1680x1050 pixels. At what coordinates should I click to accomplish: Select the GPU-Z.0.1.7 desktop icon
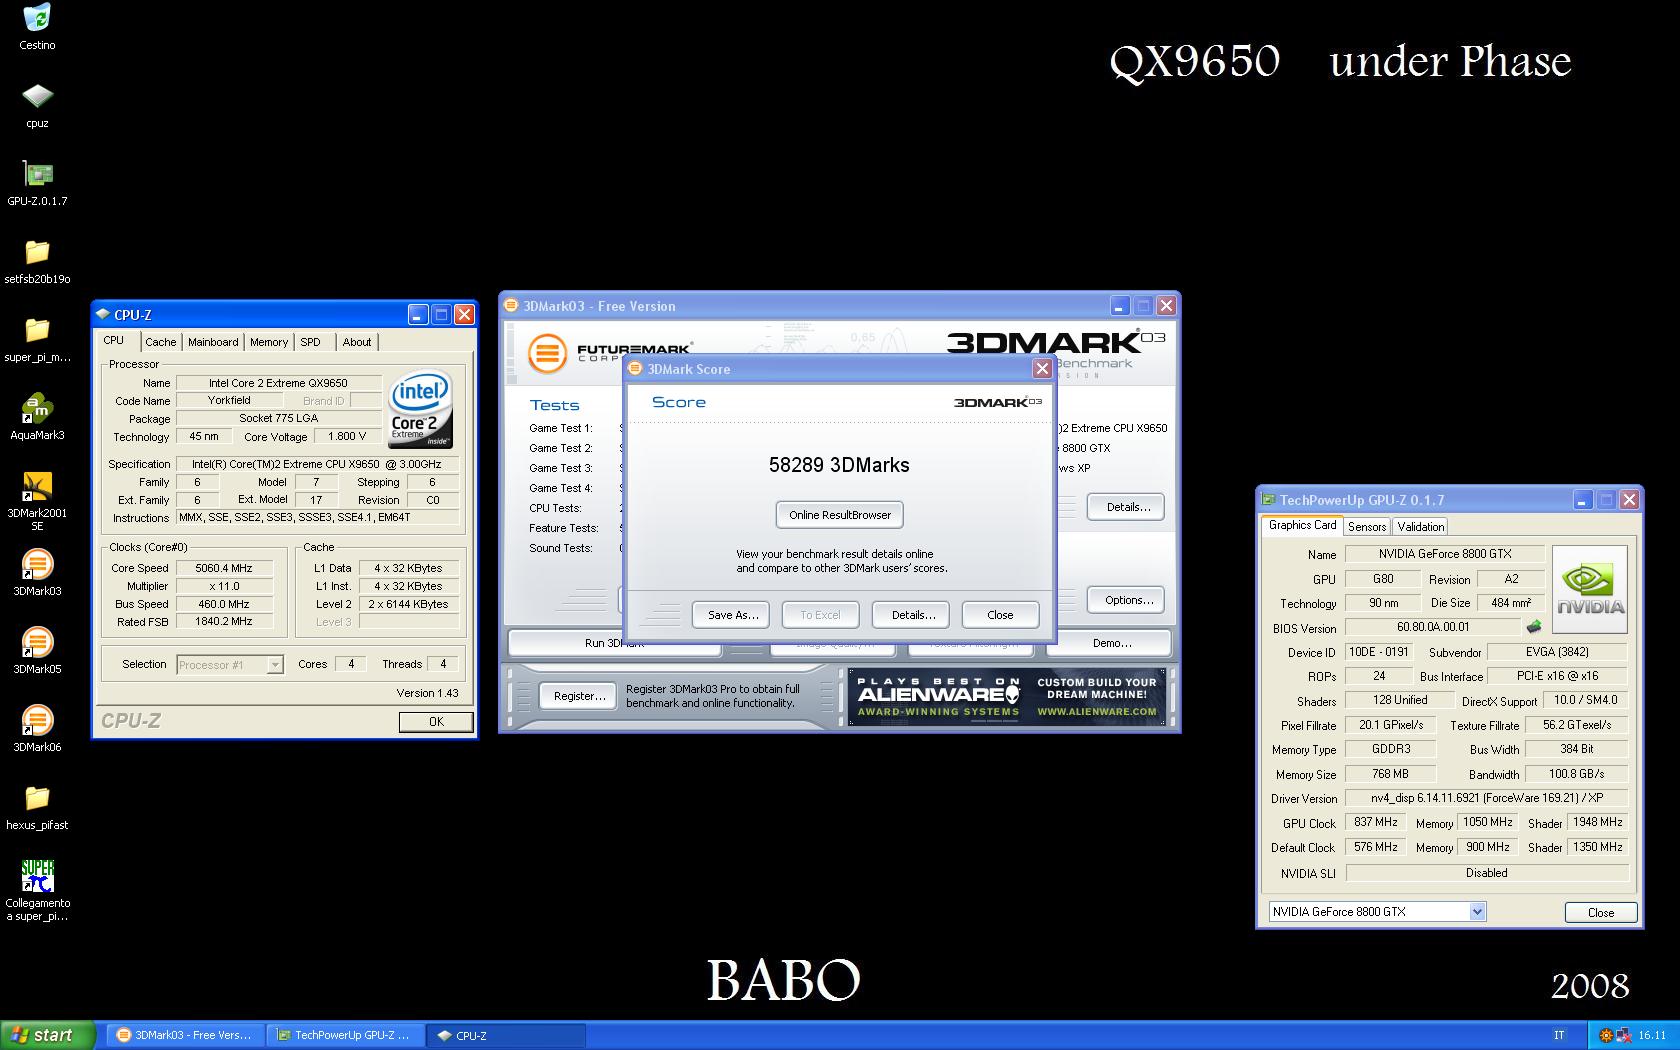tap(37, 174)
